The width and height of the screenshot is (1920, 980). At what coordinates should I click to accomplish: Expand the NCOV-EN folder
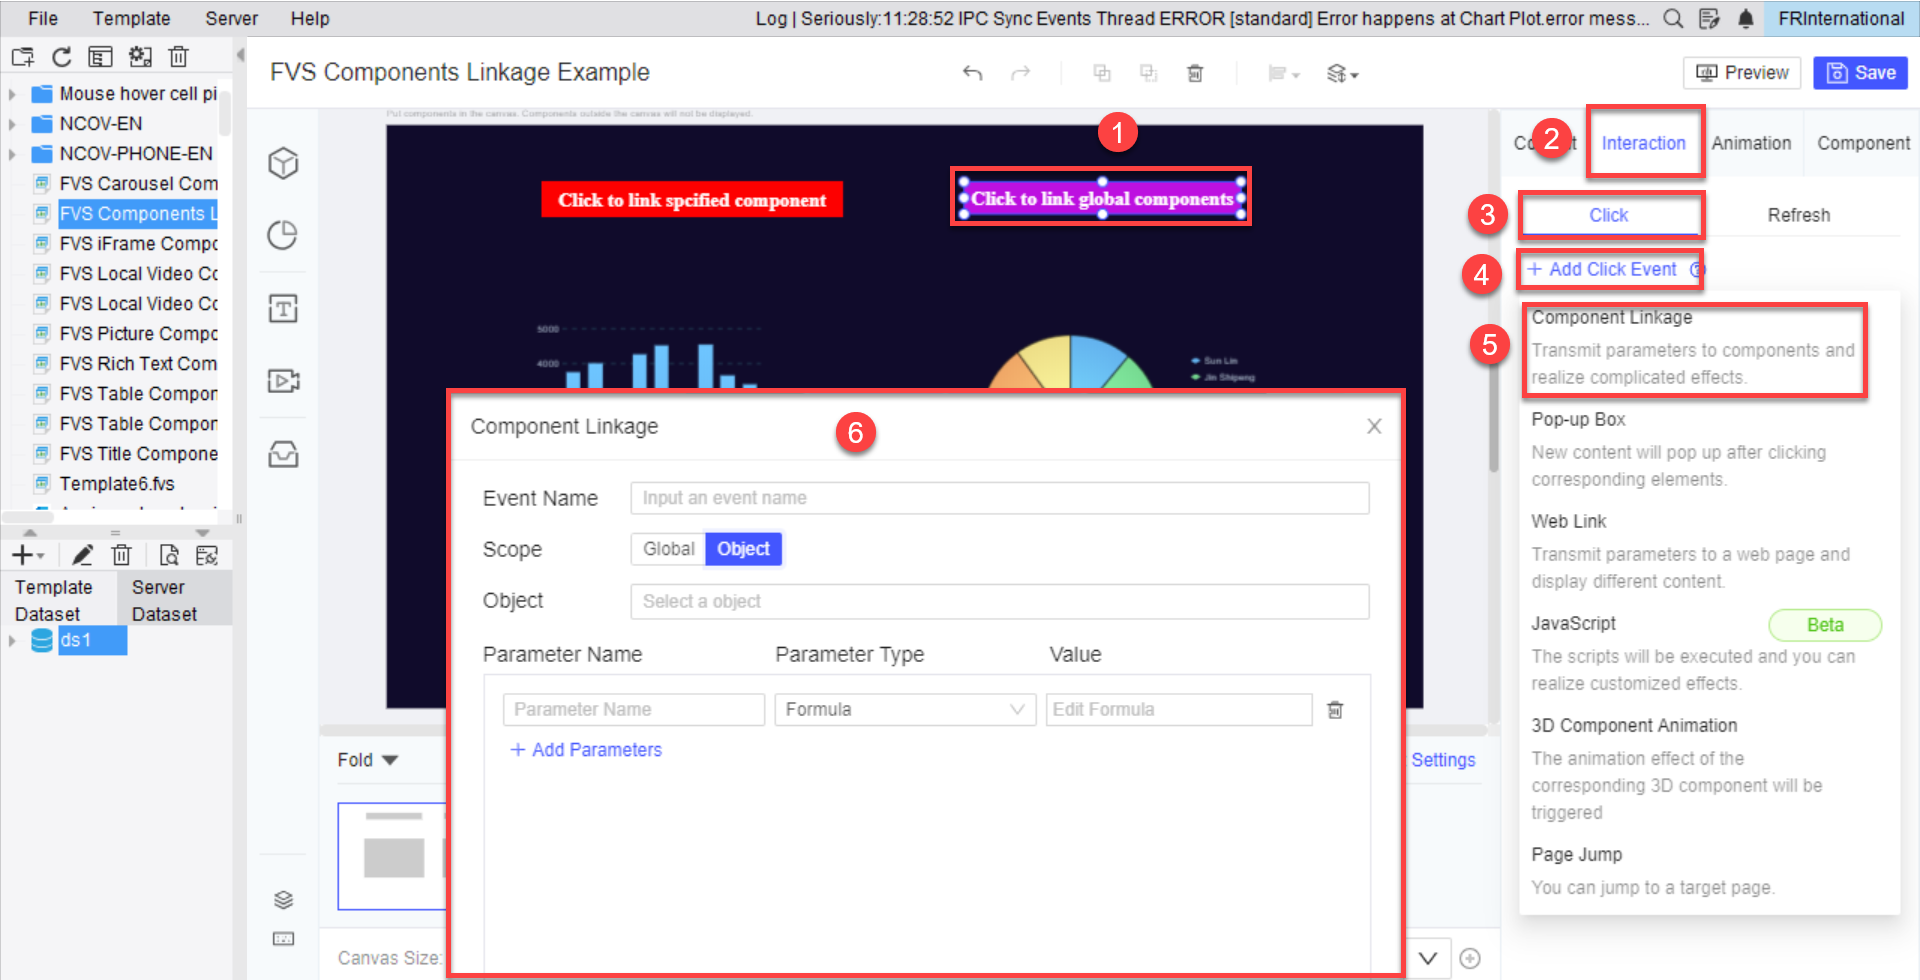[12, 123]
